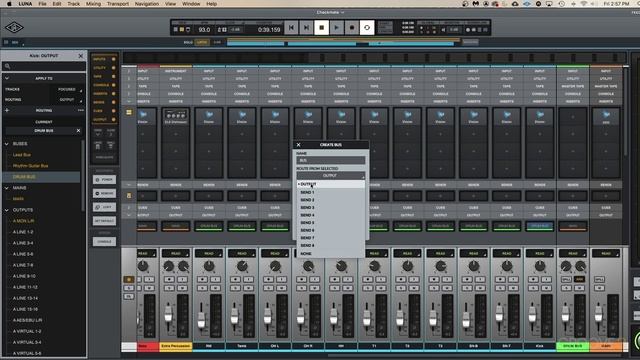
Task: Open the ROUTING Output dropdown in side panel
Action: [68, 100]
